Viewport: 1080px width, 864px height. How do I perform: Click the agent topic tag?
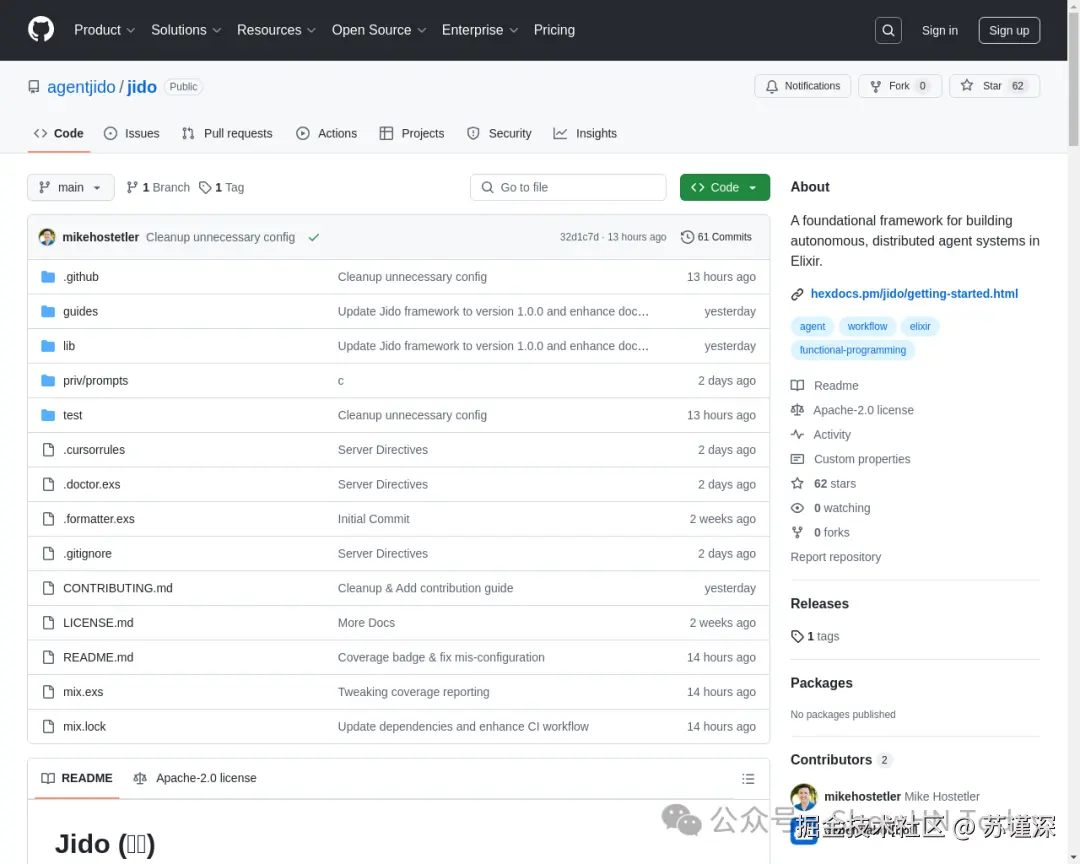[812, 327]
